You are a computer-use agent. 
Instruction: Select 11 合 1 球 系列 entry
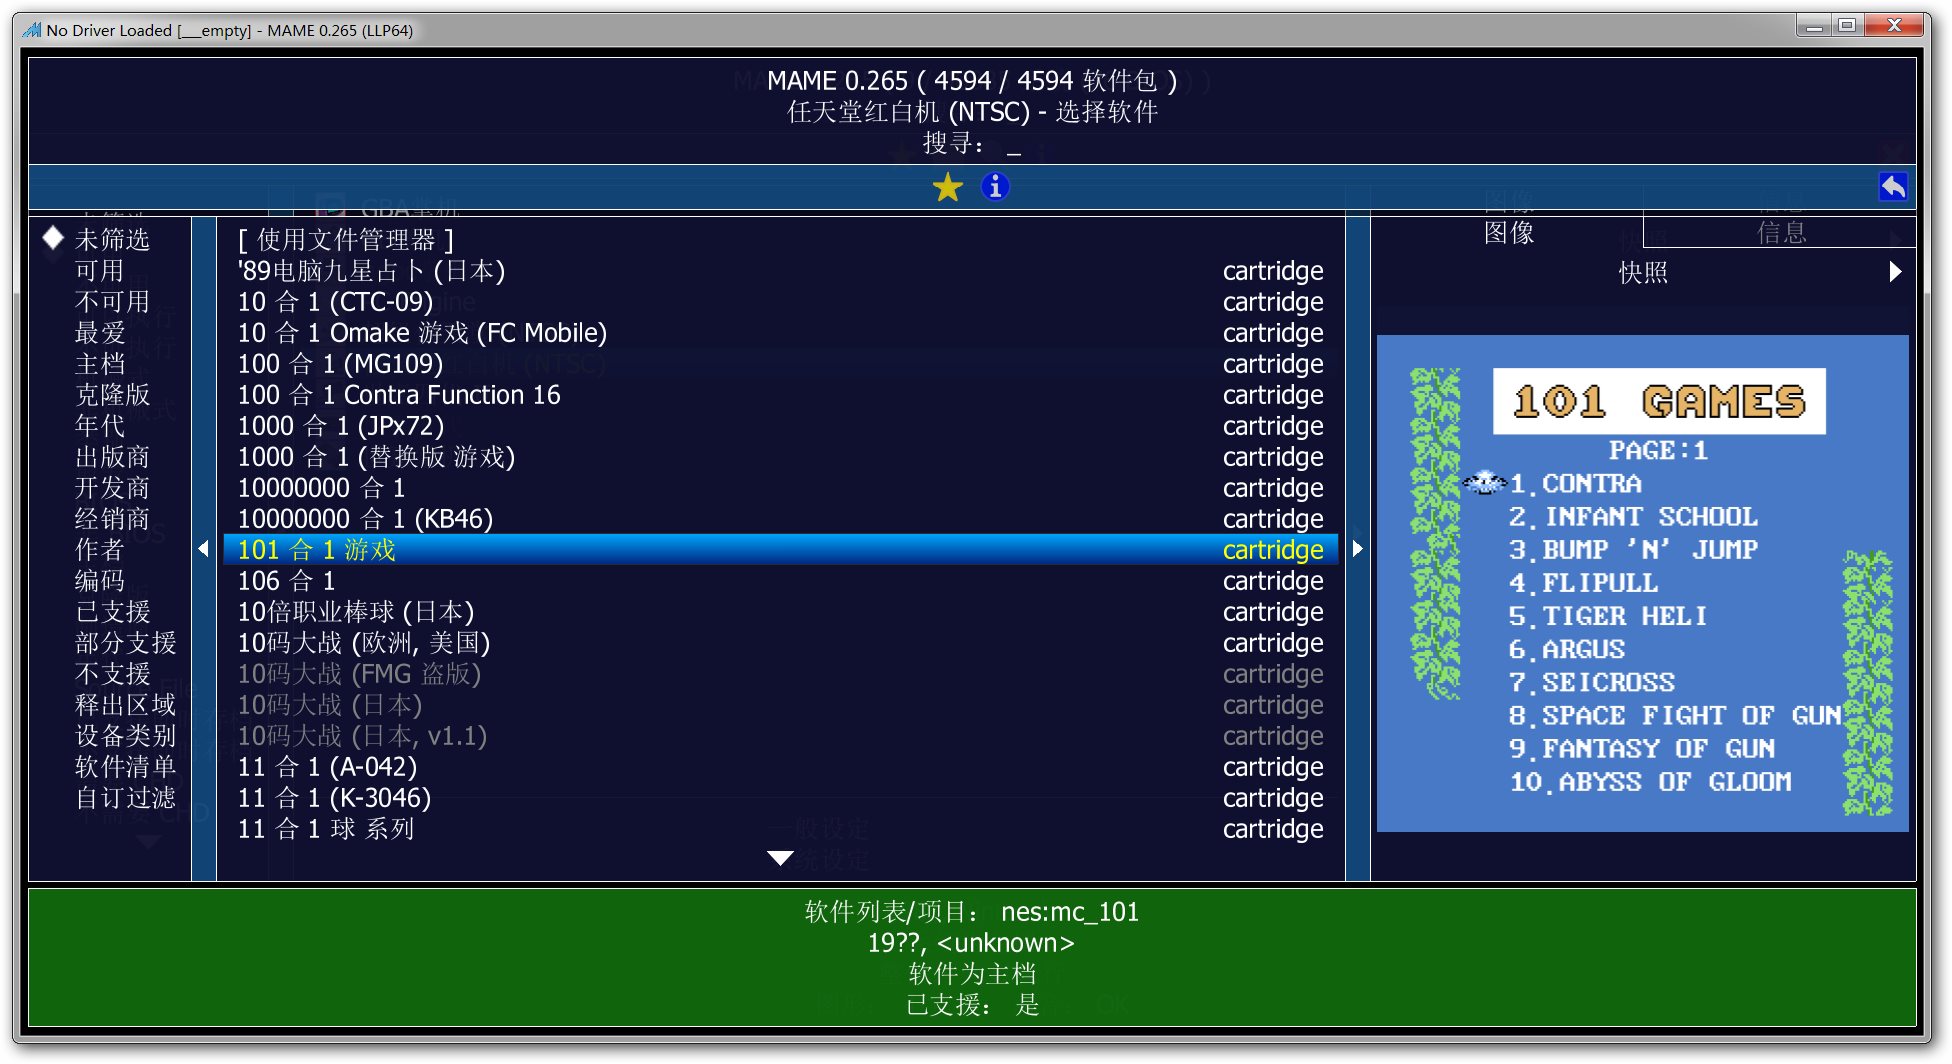pyautogui.click(x=780, y=829)
